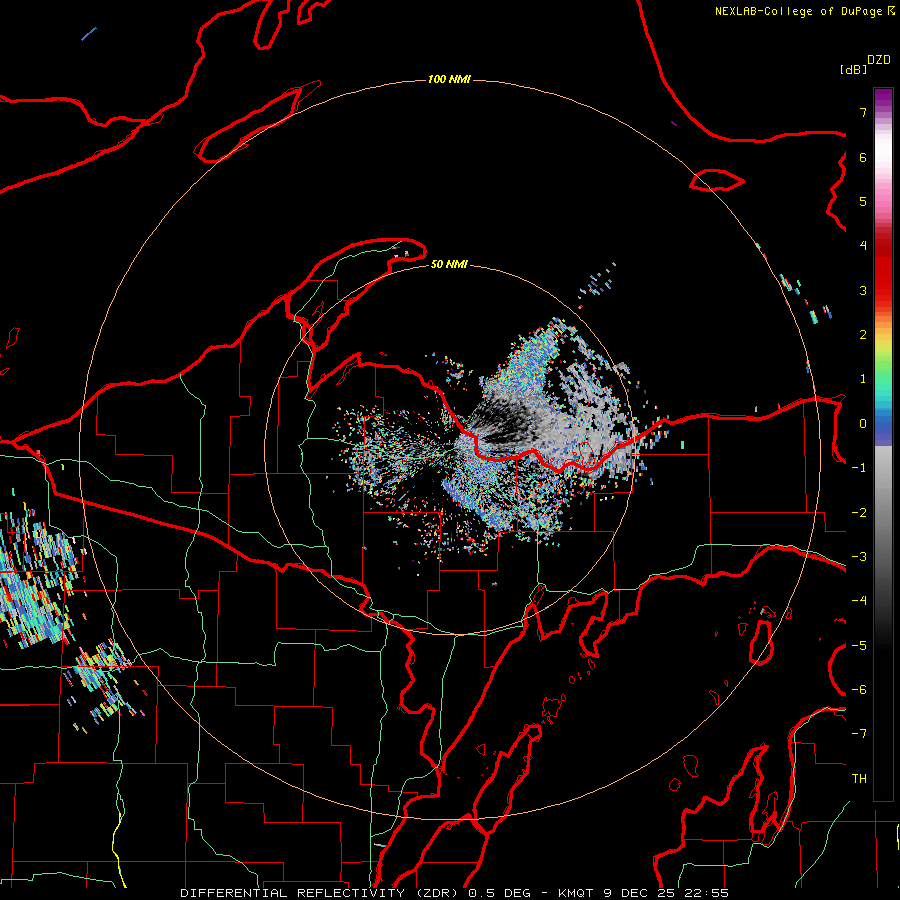The height and width of the screenshot is (900, 900).
Task: Select the -7 dB scale label
Action: 859,734
